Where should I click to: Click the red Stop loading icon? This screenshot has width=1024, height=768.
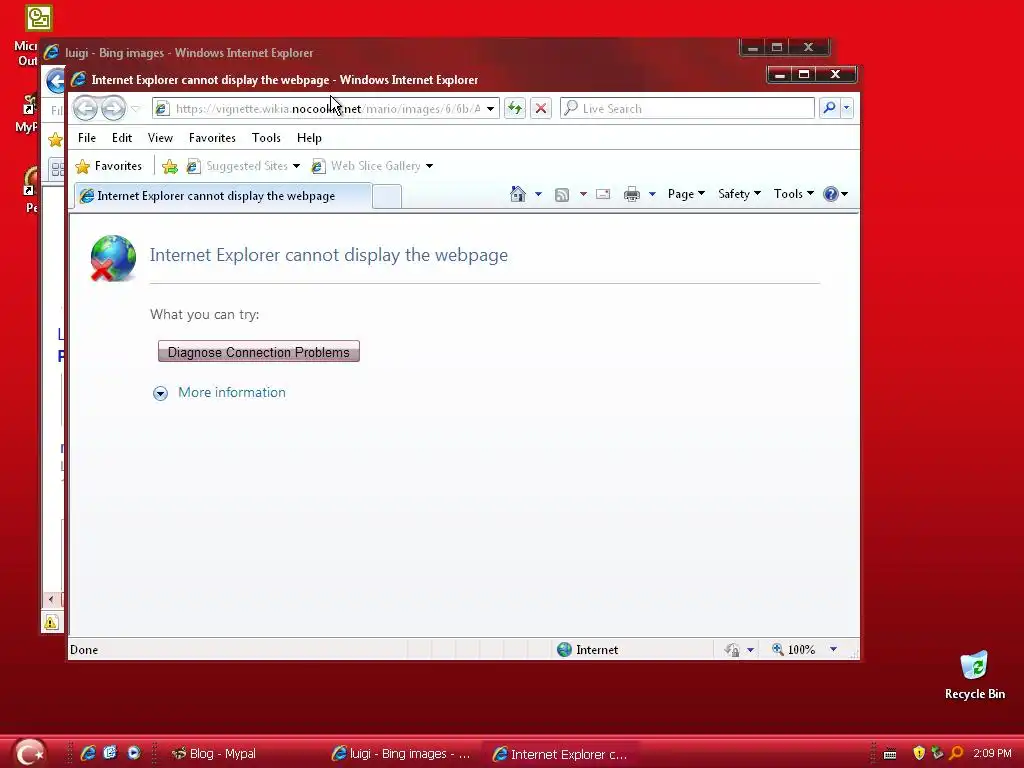point(541,108)
